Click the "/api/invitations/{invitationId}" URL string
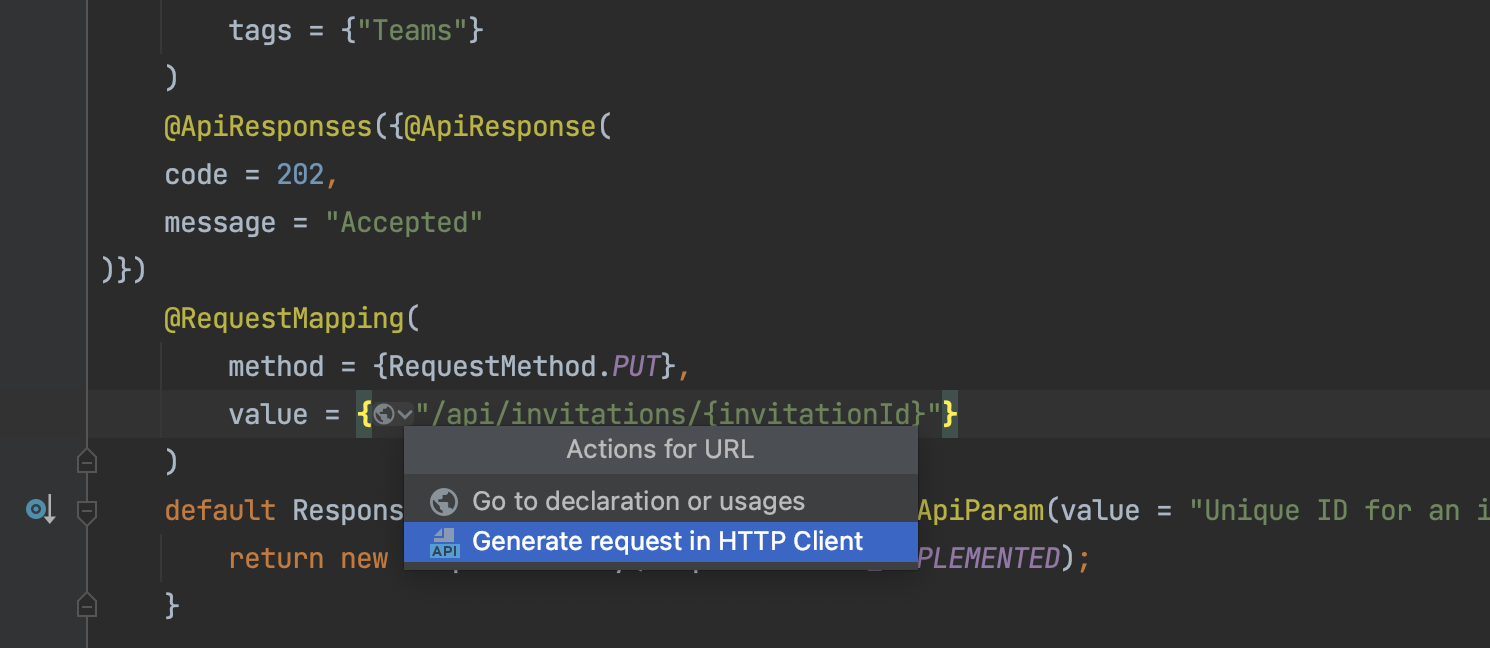Image resolution: width=1490 pixels, height=648 pixels. click(x=679, y=414)
